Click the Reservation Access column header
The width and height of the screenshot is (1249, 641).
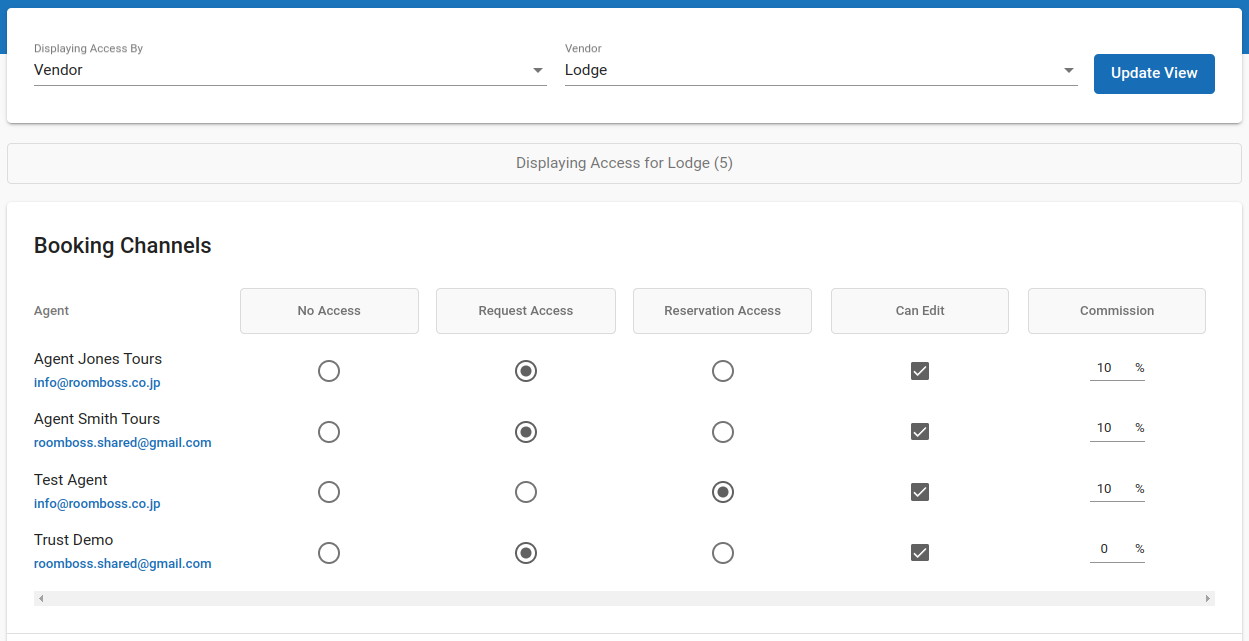coord(722,311)
